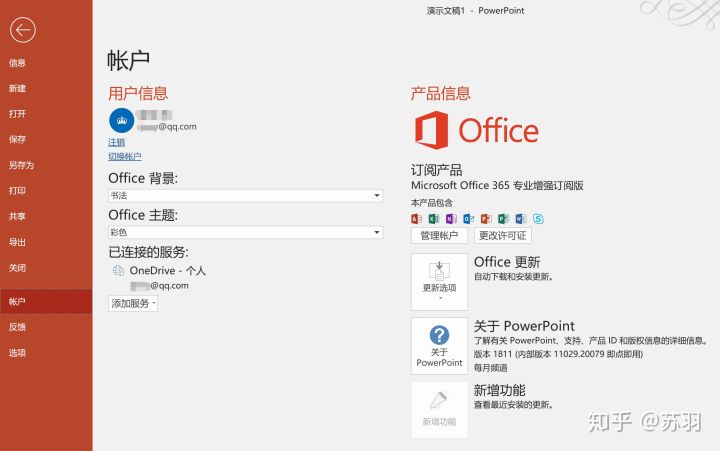Open the 信息 menu item

pos(17,63)
